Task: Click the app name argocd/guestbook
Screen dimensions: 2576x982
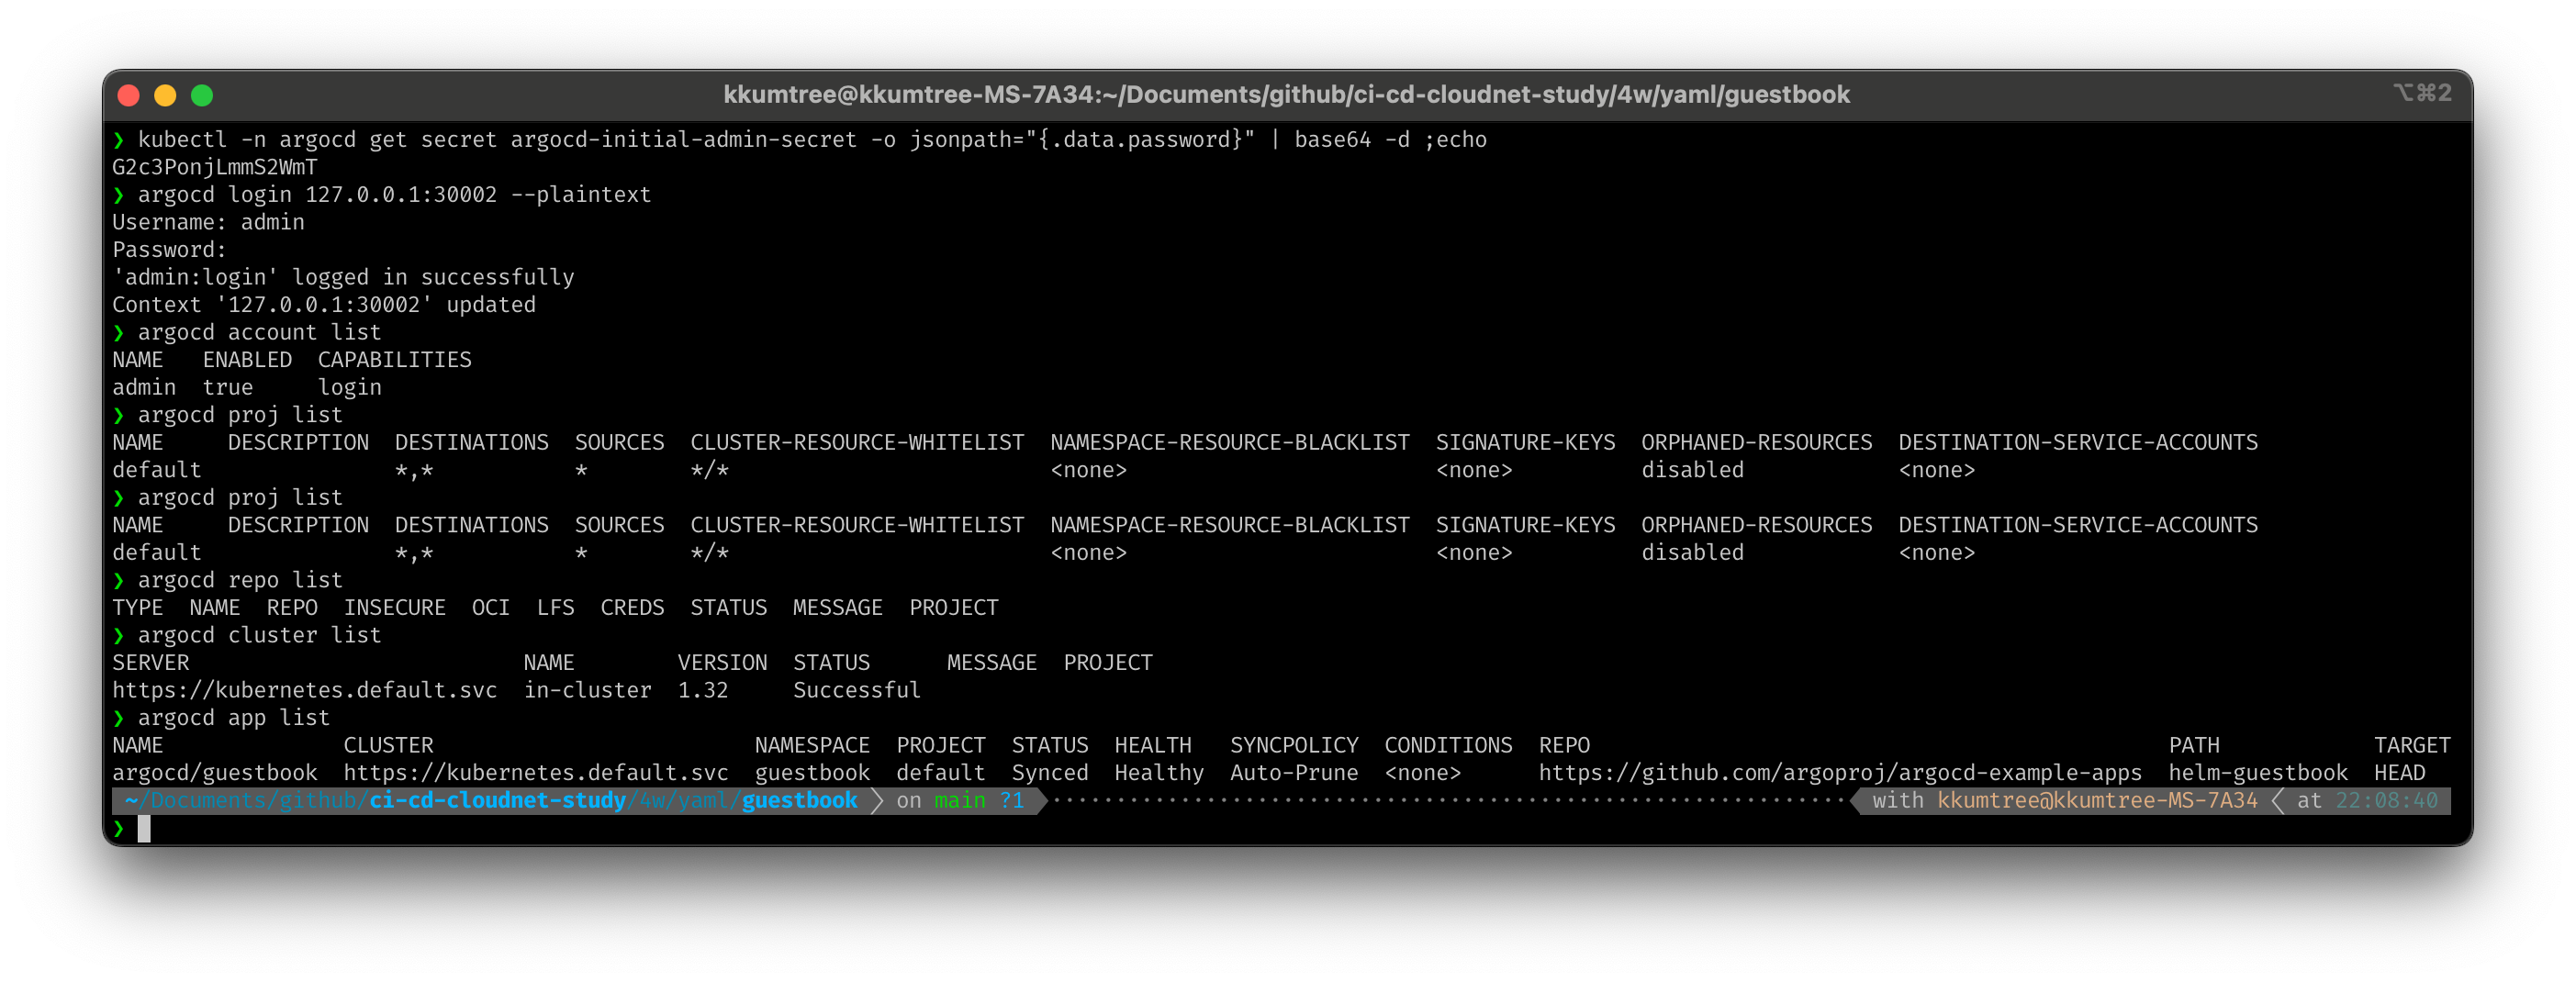Action: click(x=214, y=773)
